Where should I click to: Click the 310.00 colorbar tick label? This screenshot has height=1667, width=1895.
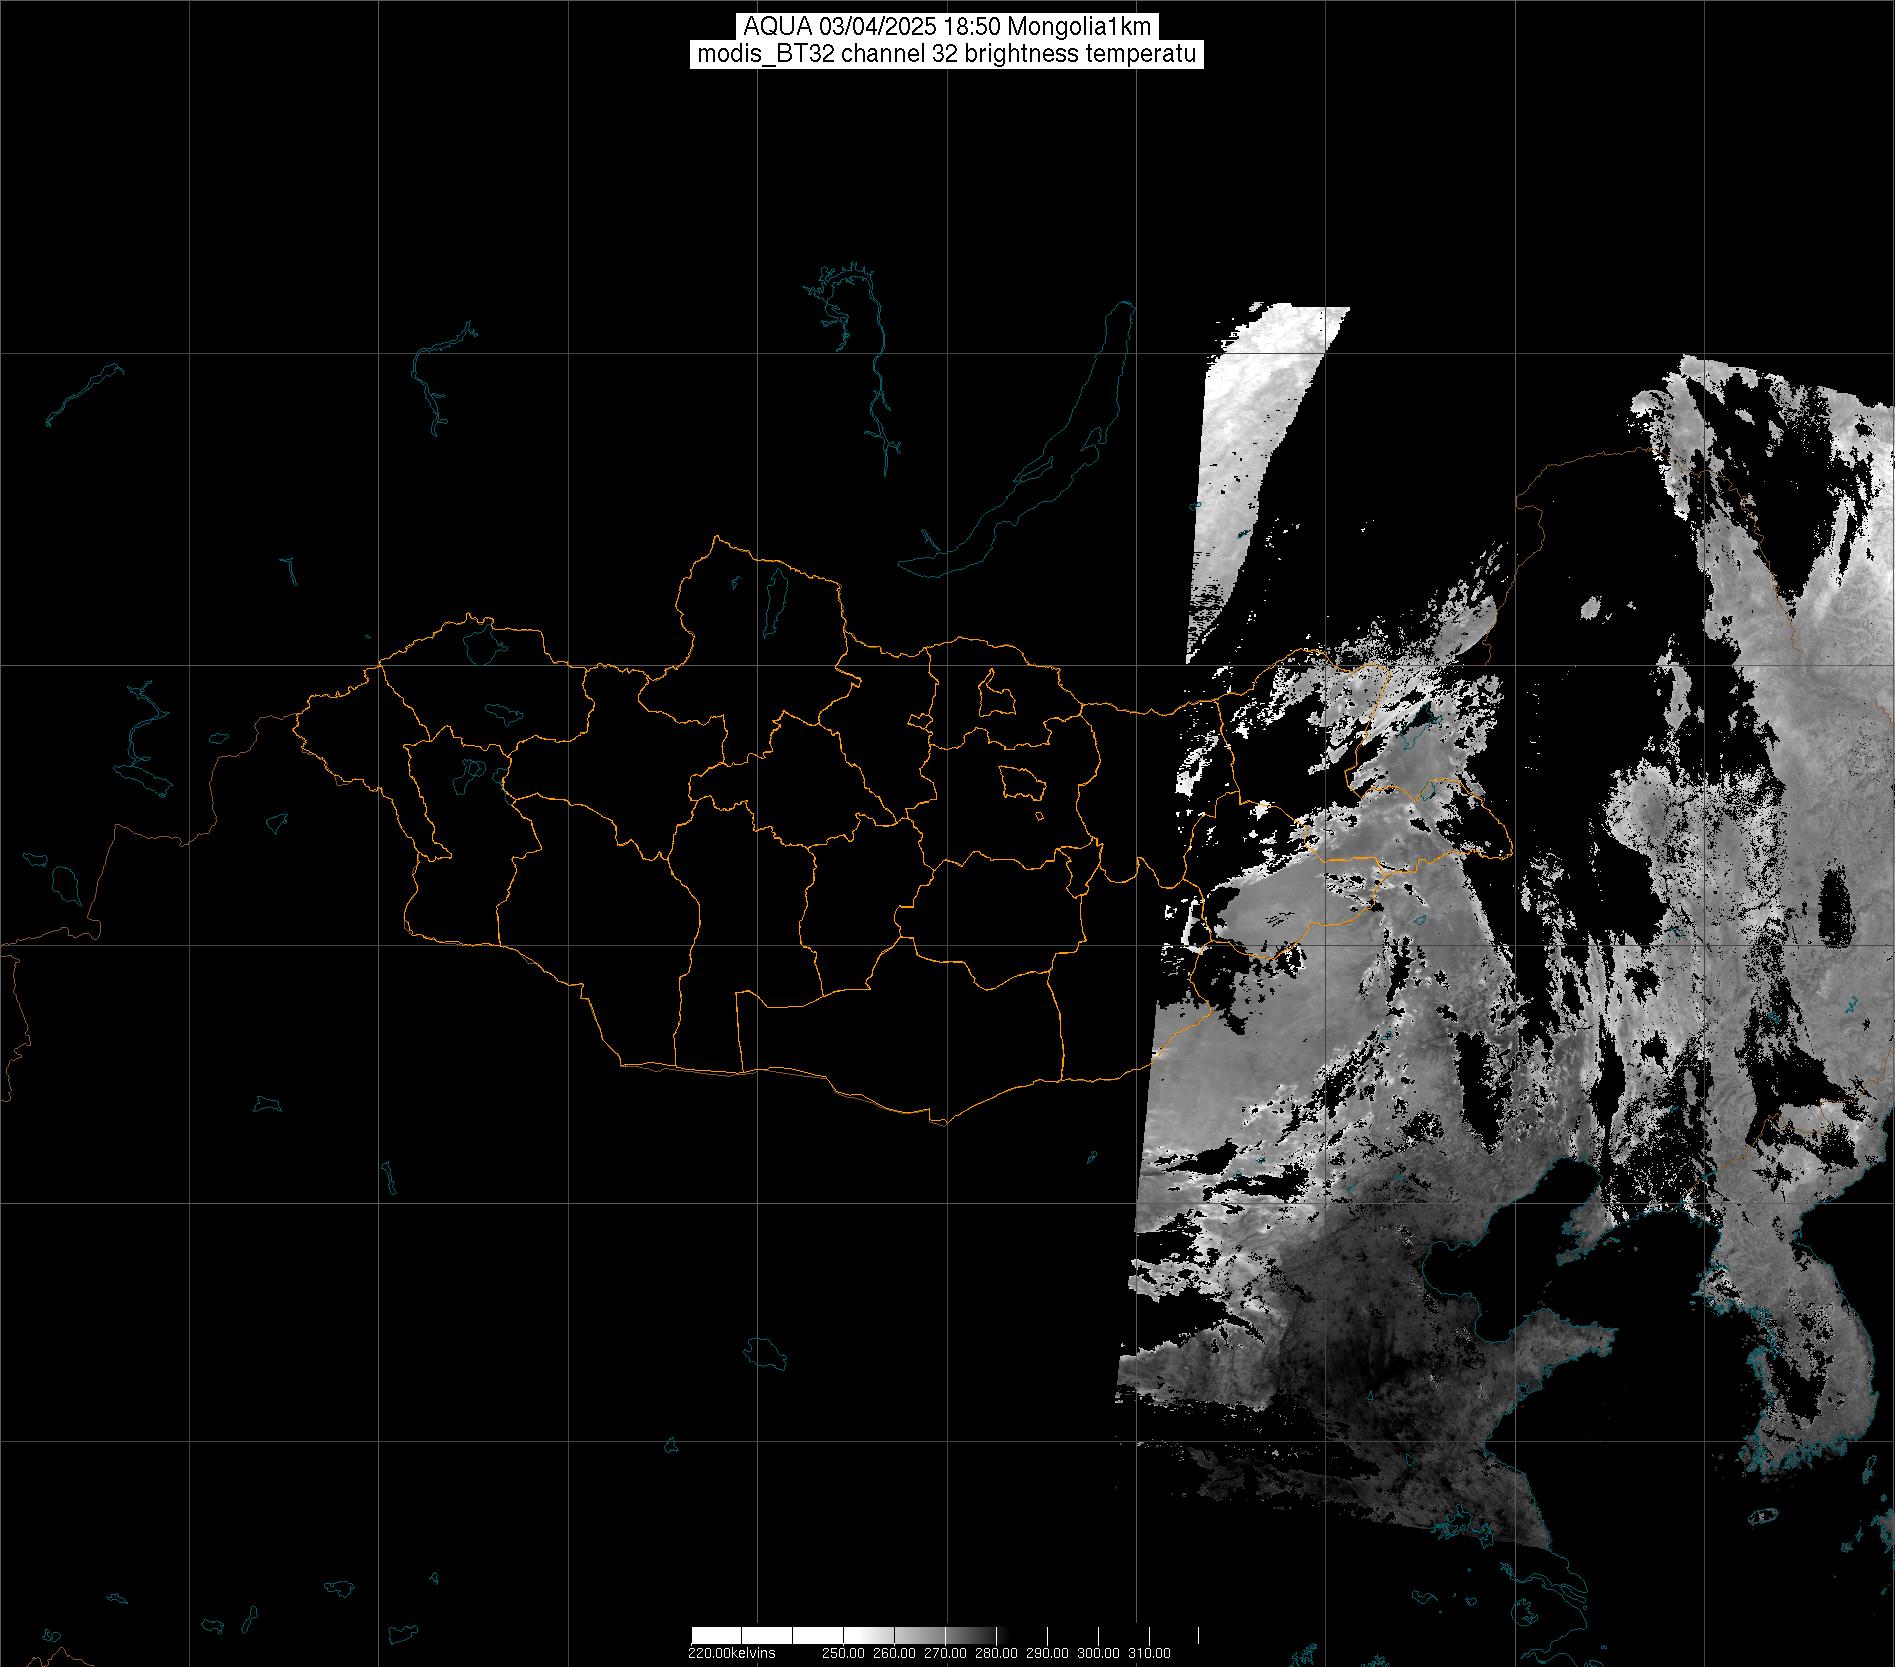point(1150,1653)
